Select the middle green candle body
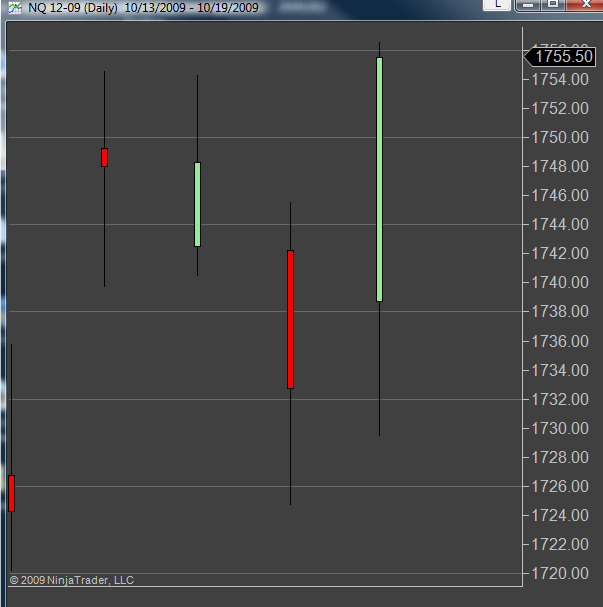This screenshot has height=607, width=603. coord(197,204)
